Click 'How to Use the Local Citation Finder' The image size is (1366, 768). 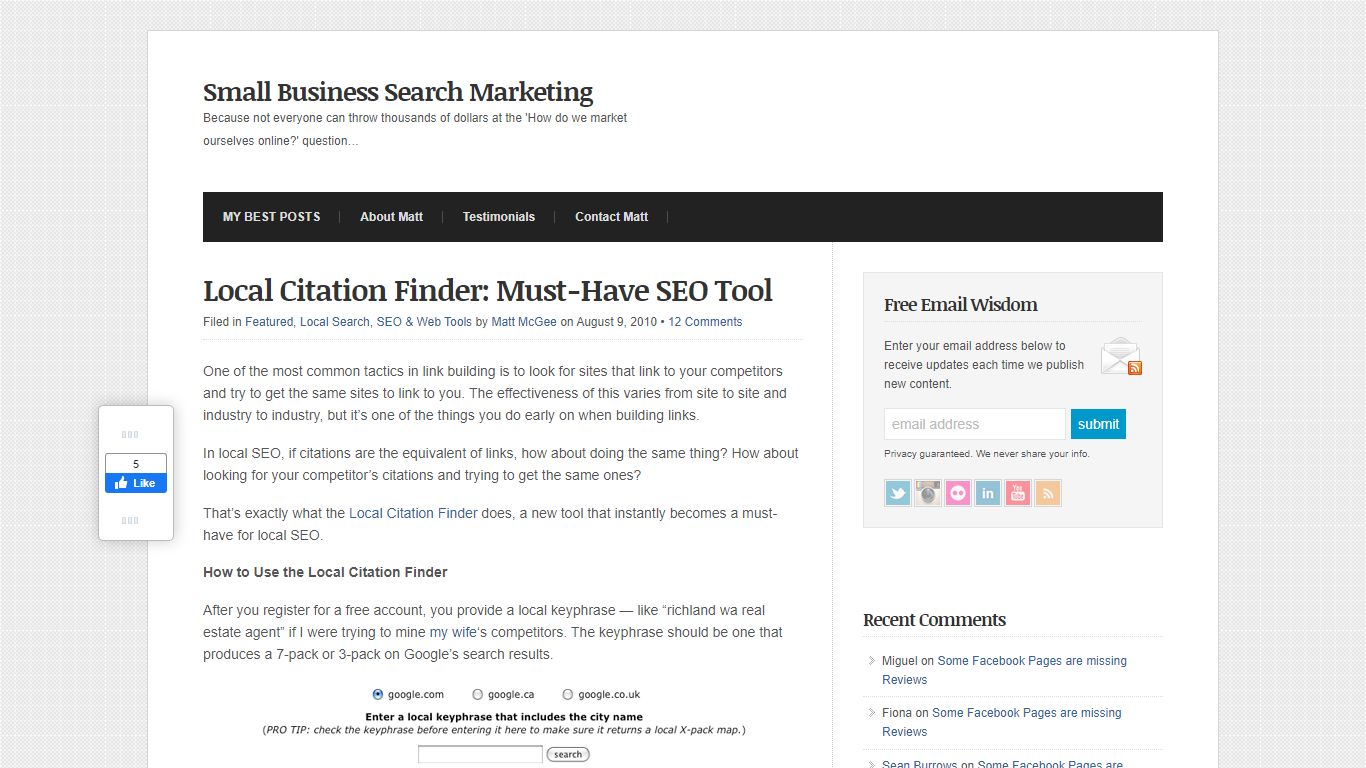tap(325, 572)
